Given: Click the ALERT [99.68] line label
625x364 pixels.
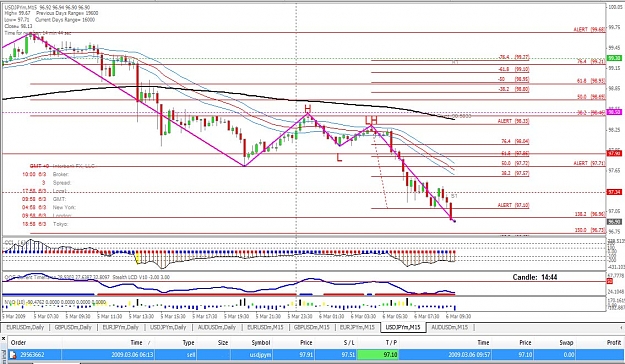Looking at the screenshot, I should [589, 29].
